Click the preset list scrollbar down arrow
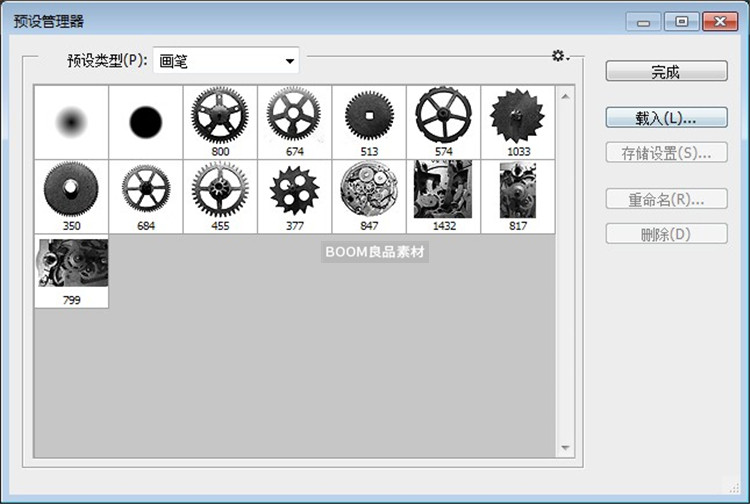Viewport: 750px width, 504px height. click(x=565, y=448)
